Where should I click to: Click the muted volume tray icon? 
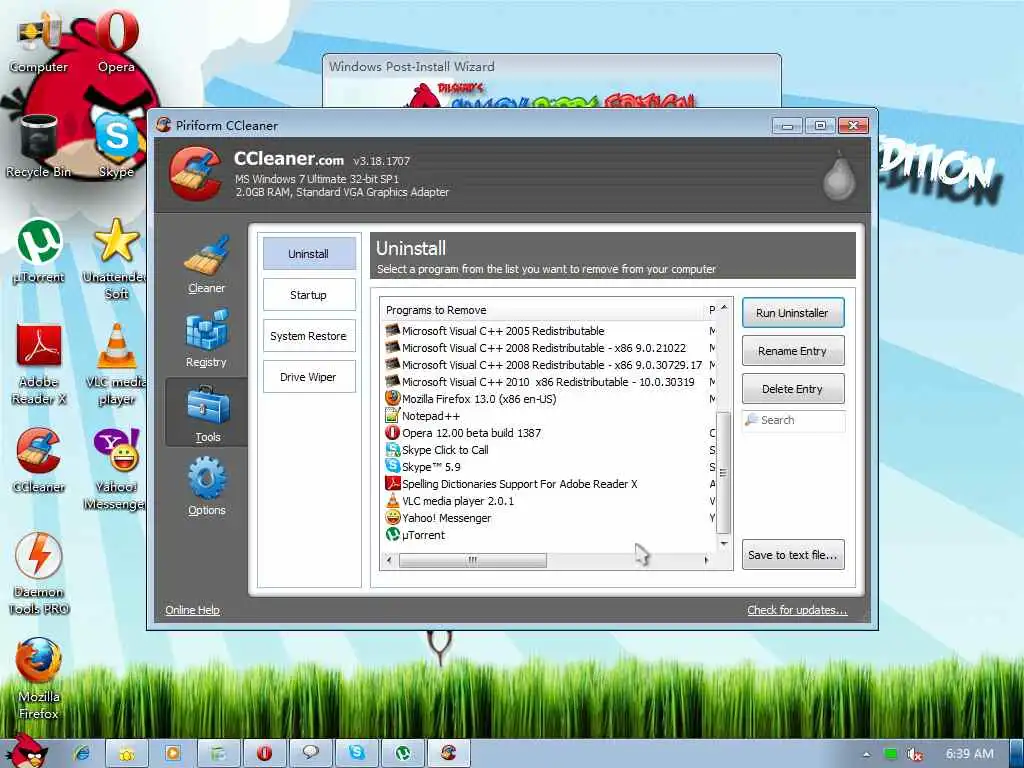tap(915, 754)
